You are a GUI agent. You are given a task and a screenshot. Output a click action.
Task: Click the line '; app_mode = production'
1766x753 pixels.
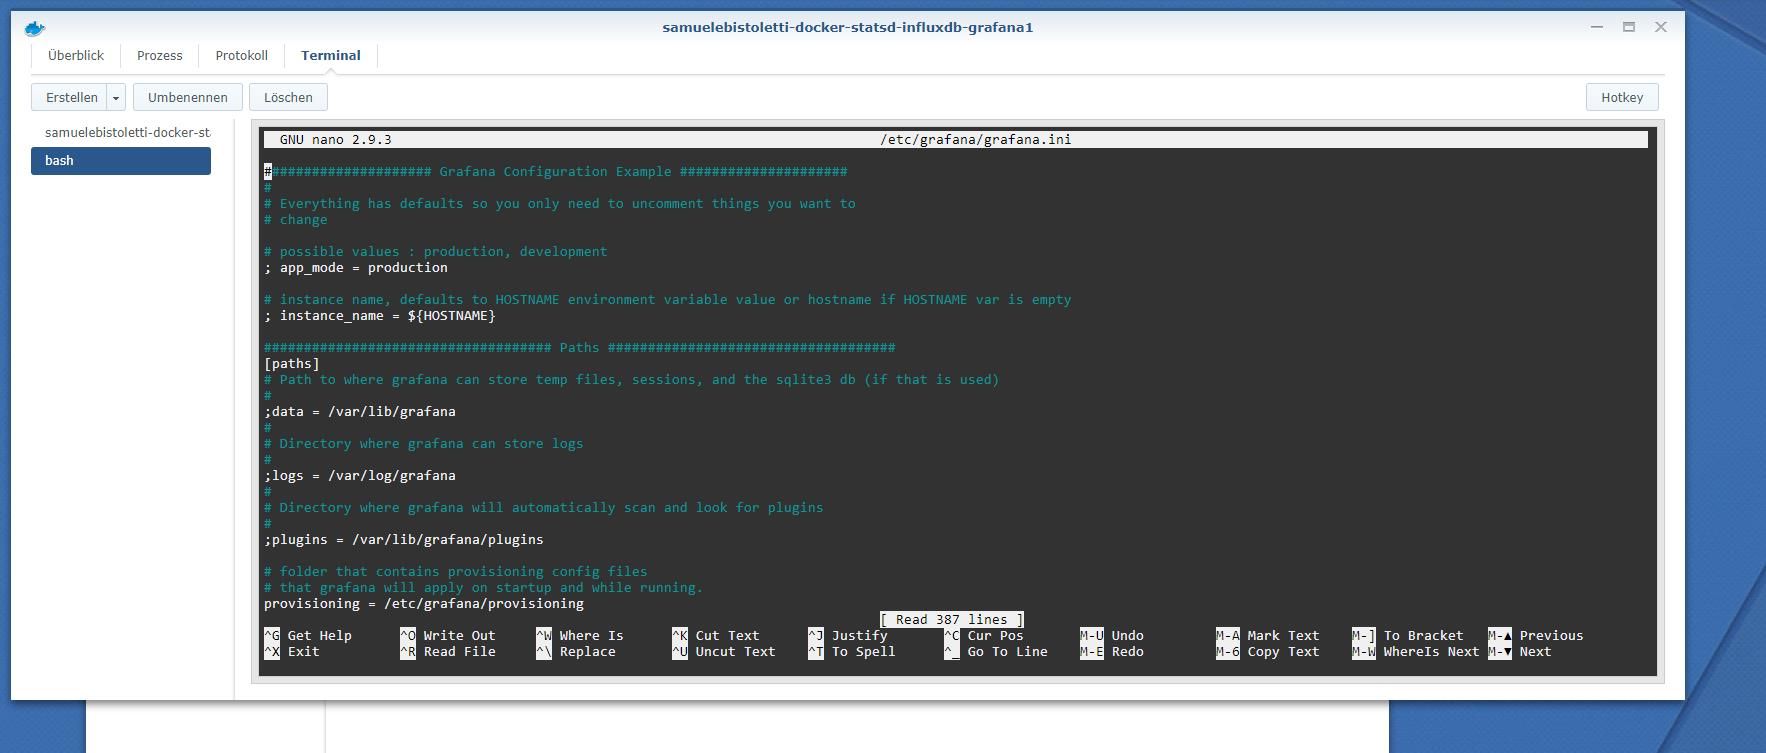356,268
